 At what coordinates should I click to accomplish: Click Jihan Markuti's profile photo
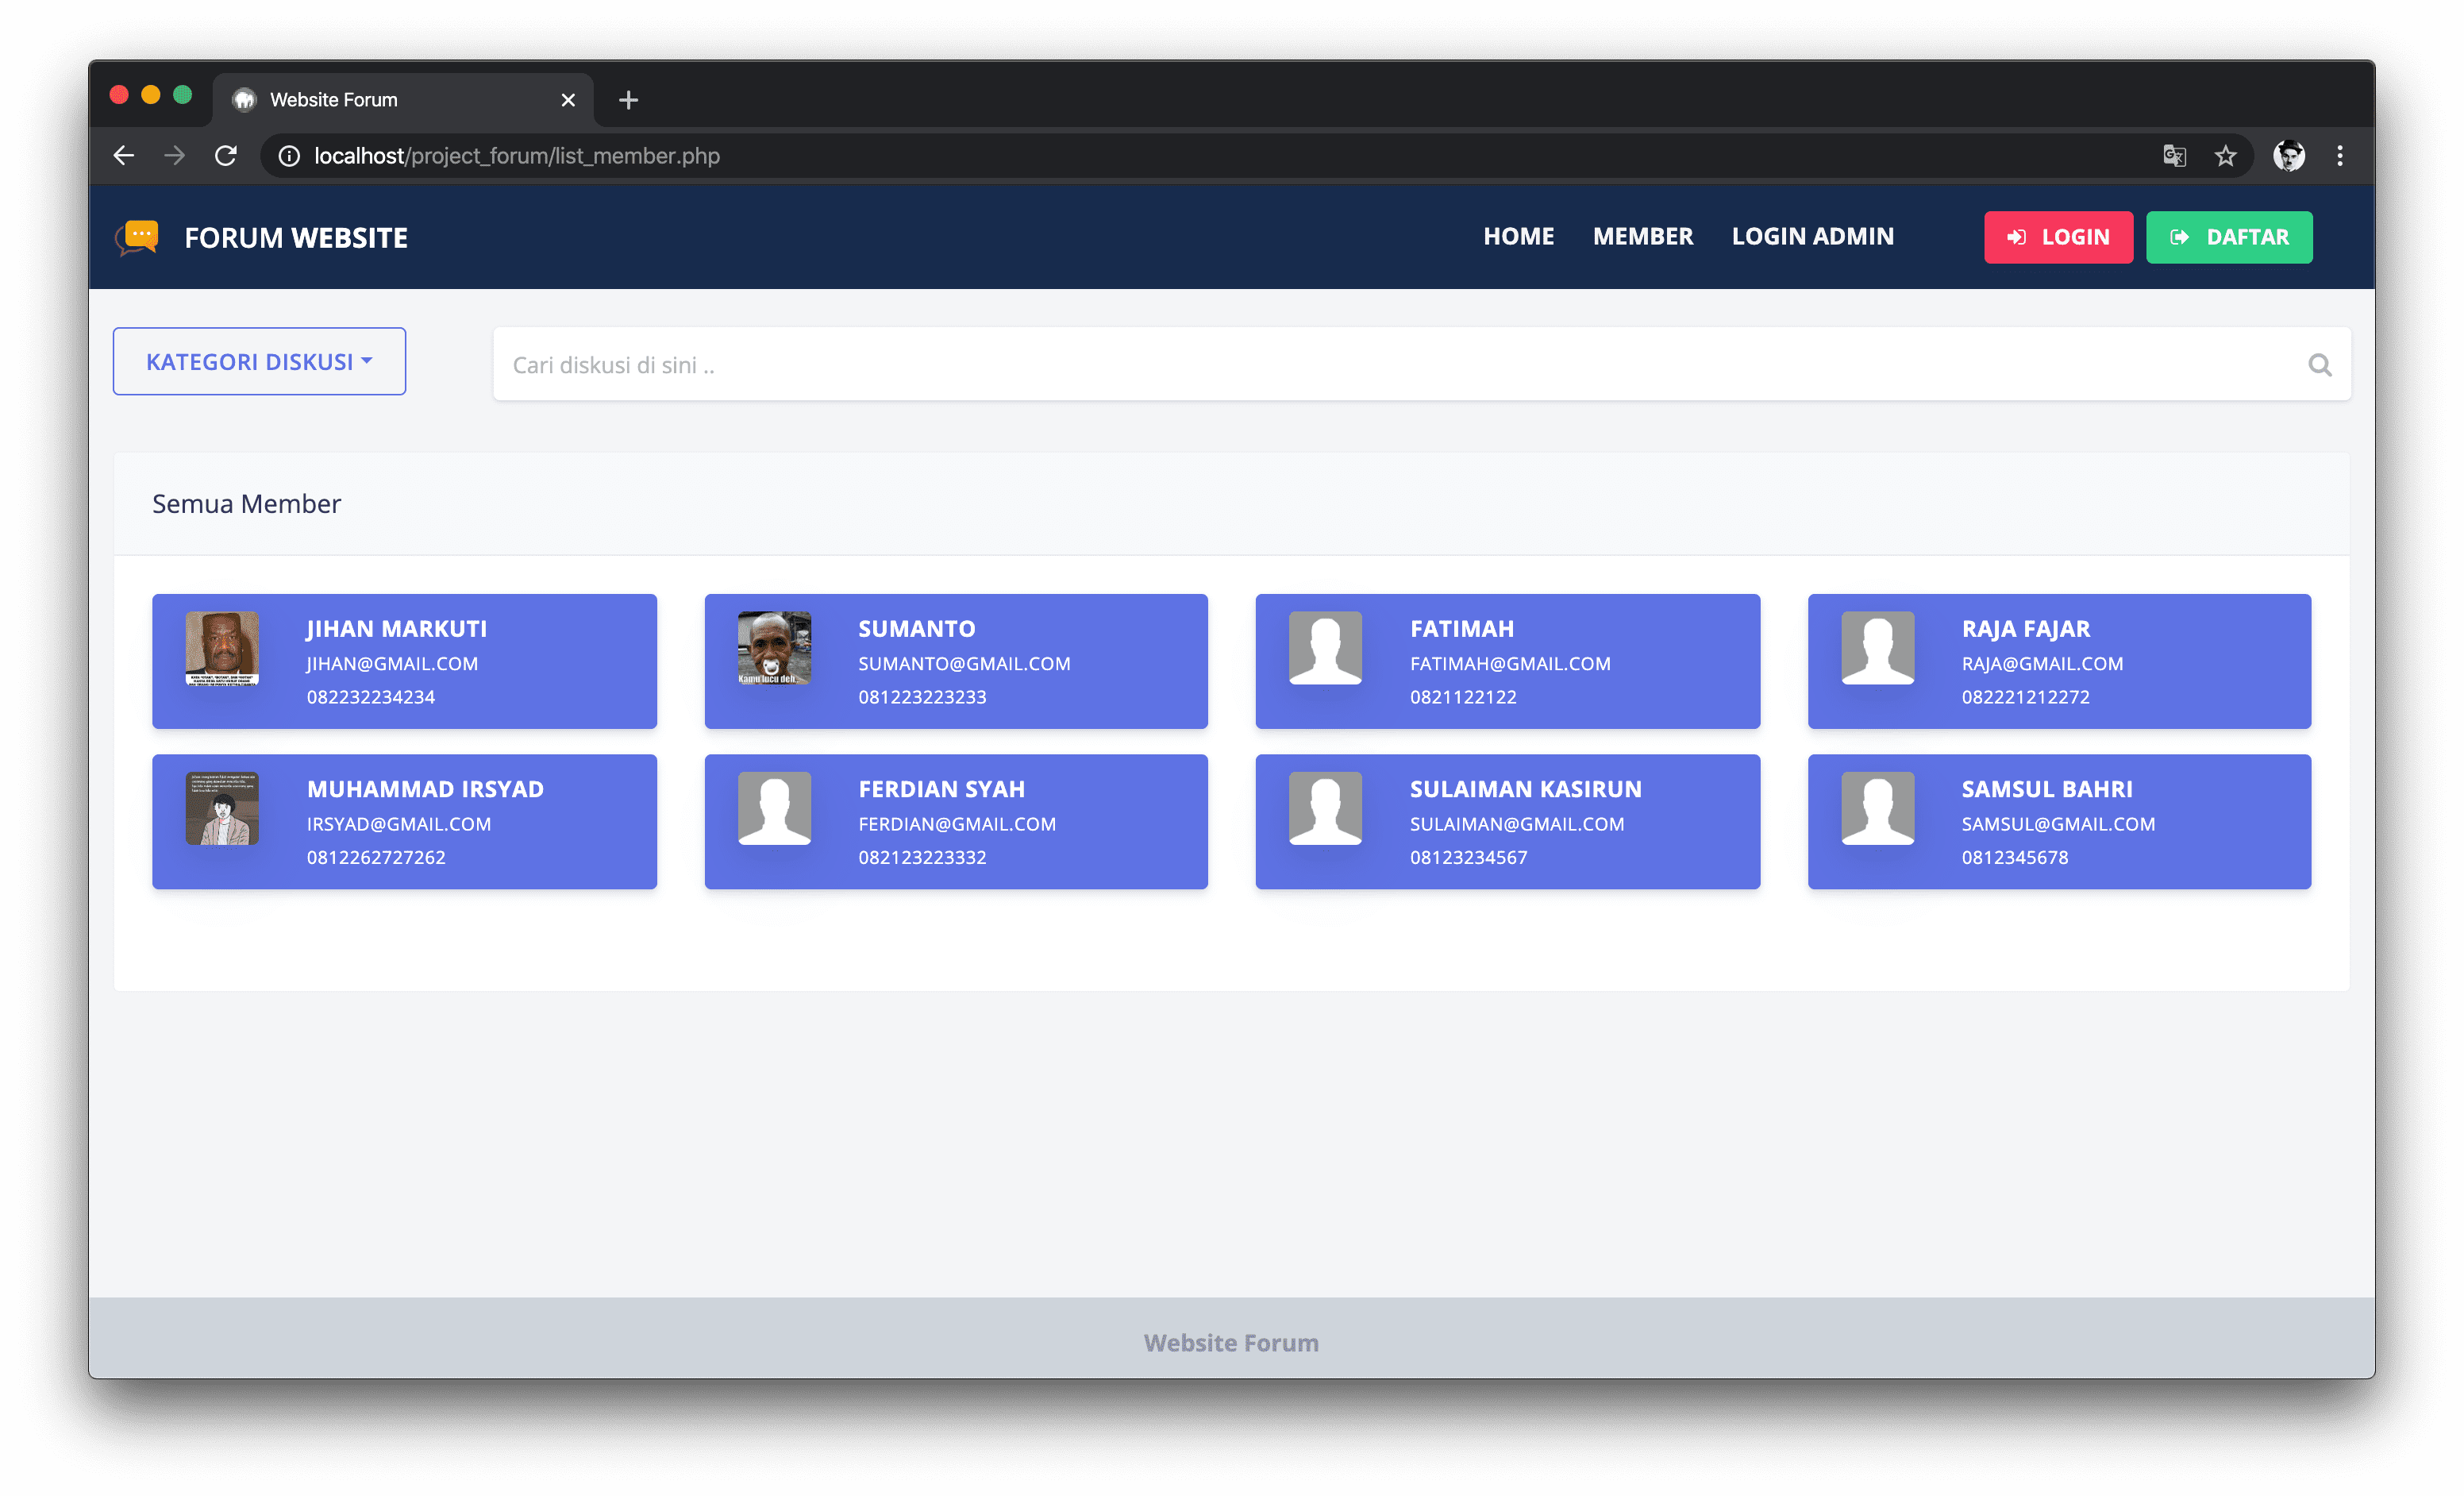click(x=222, y=648)
